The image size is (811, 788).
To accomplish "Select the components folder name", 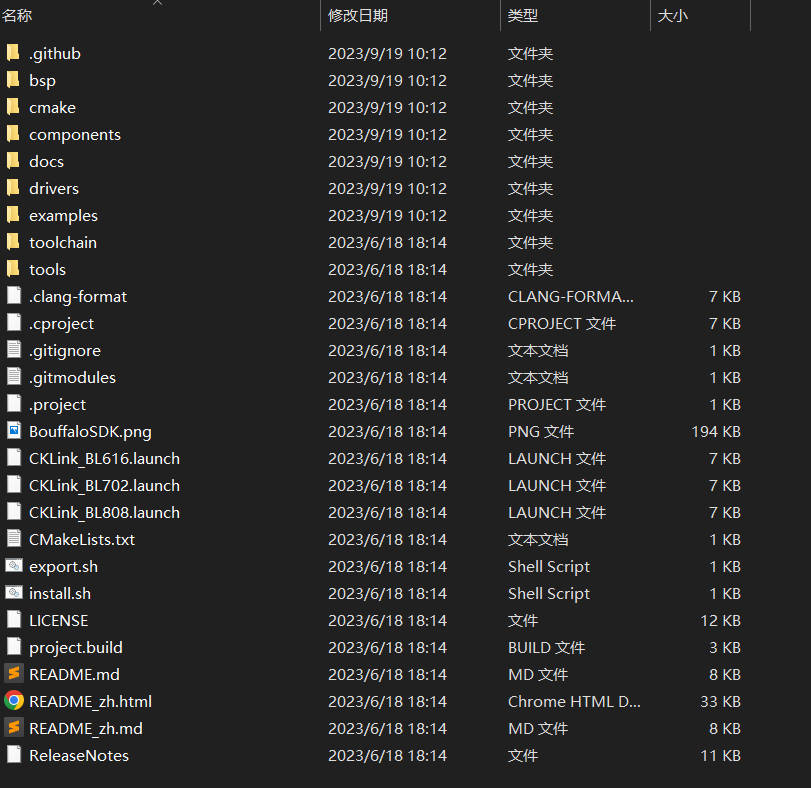I will 75,135.
